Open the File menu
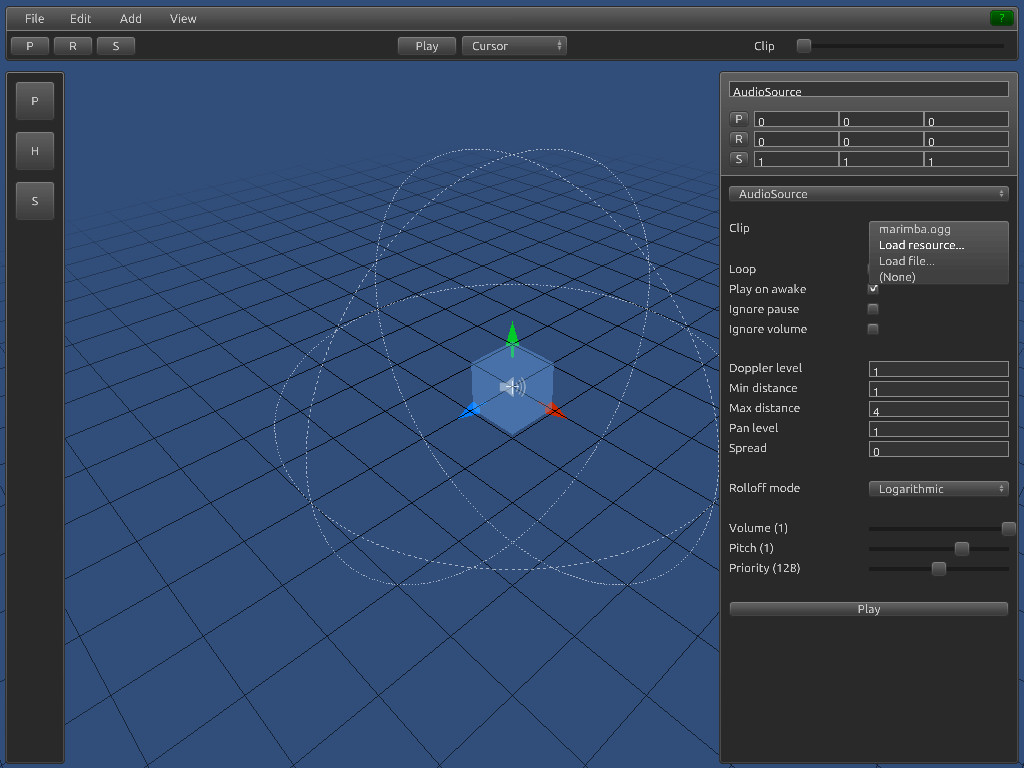The width and height of the screenshot is (1024, 768). click(x=35, y=19)
